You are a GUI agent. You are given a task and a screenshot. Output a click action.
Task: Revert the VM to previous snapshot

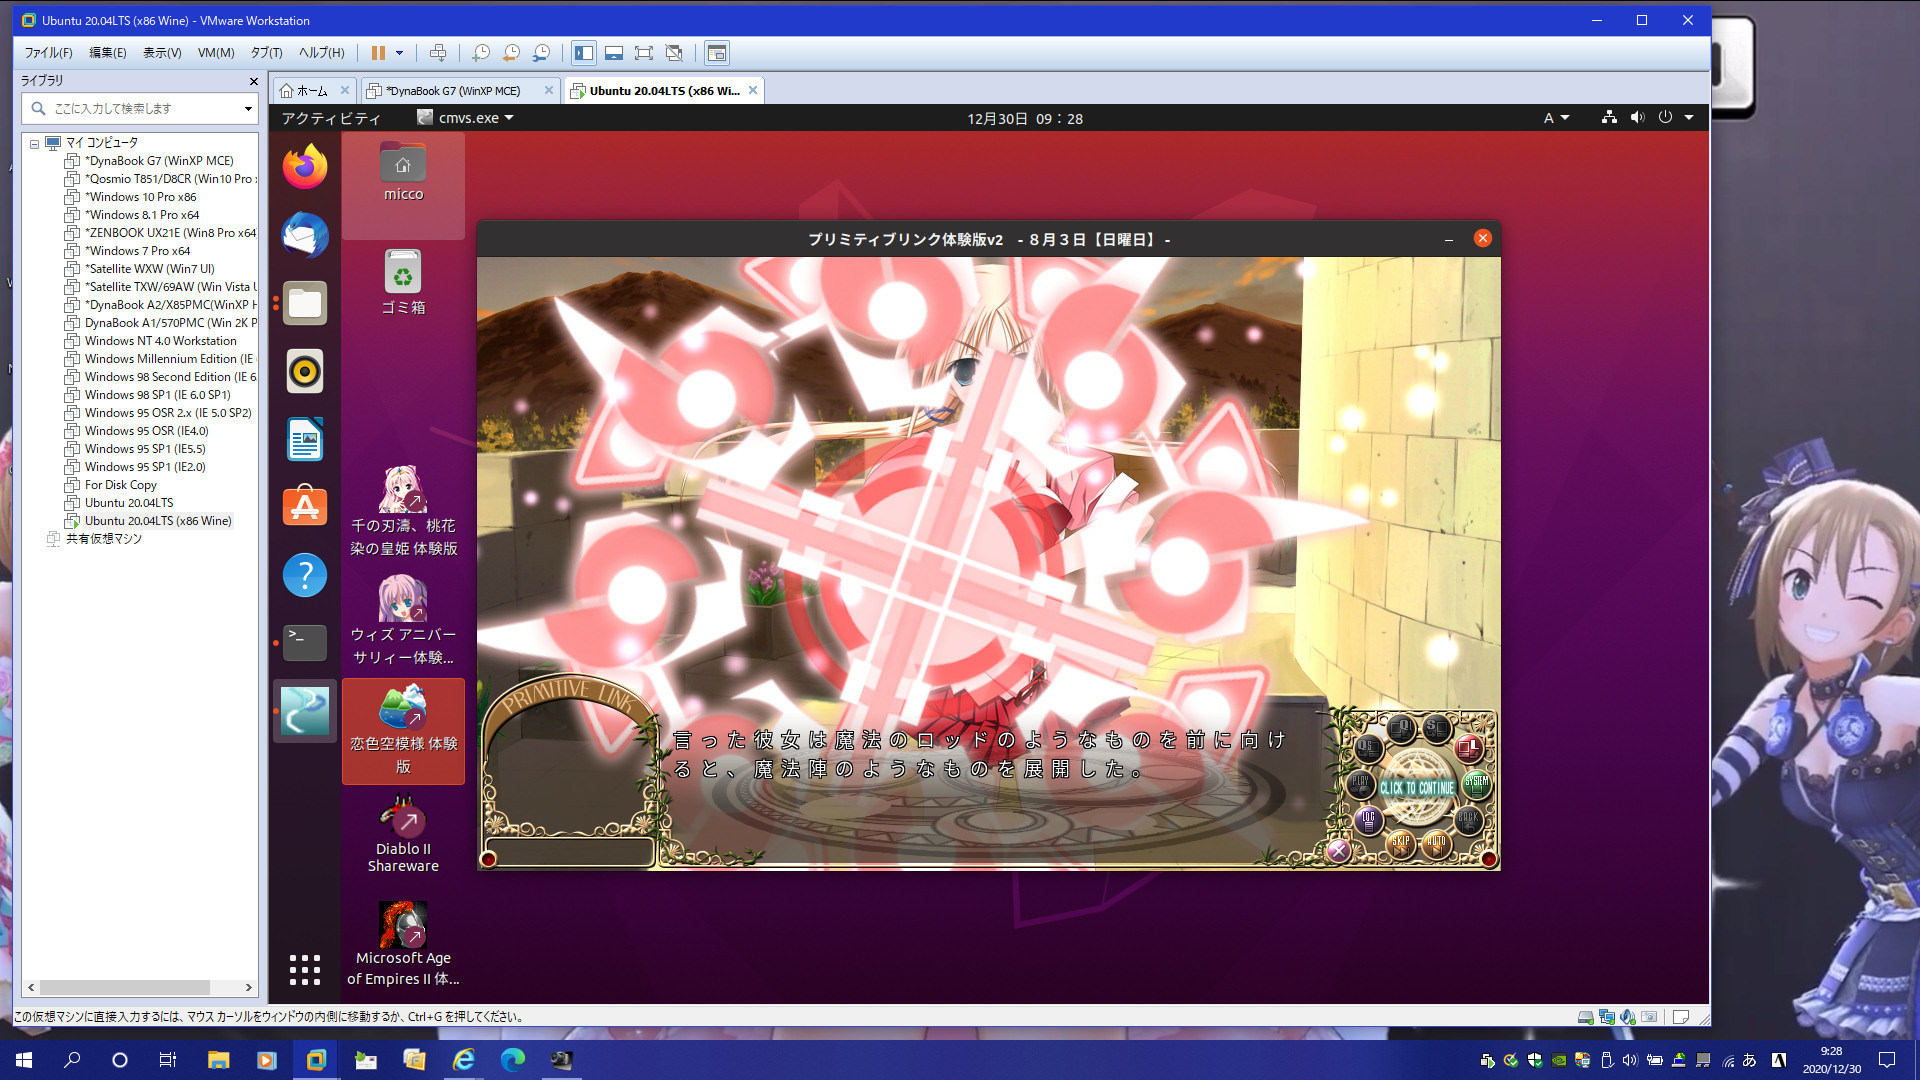[x=511, y=53]
